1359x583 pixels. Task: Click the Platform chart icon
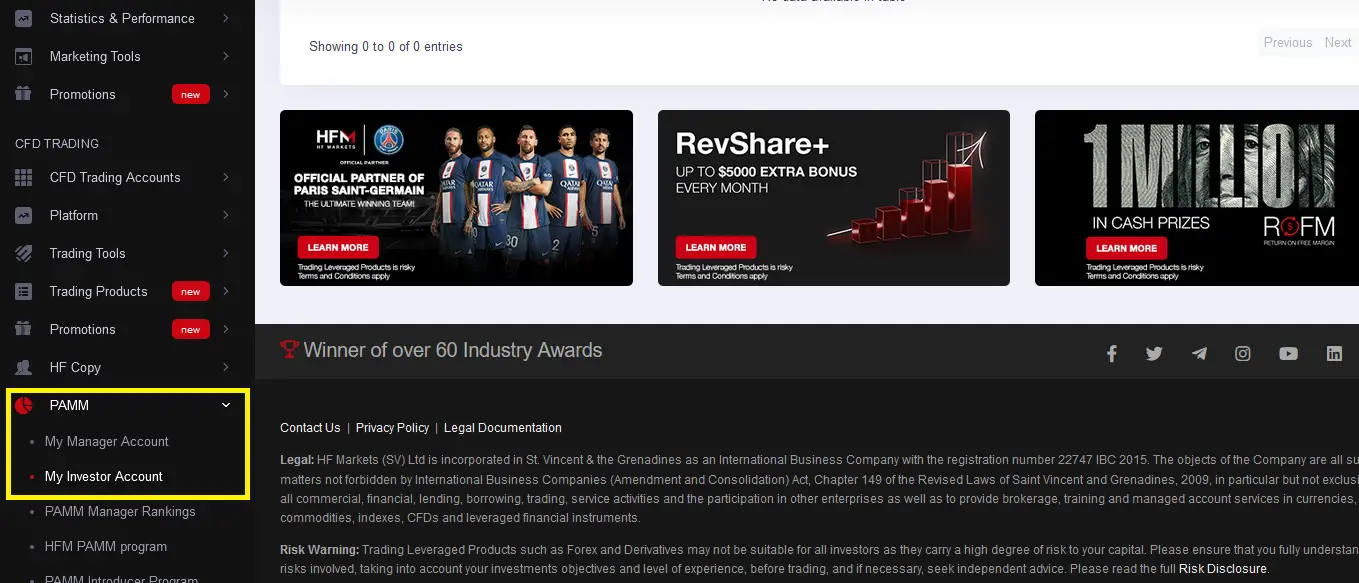pyautogui.click(x=24, y=215)
